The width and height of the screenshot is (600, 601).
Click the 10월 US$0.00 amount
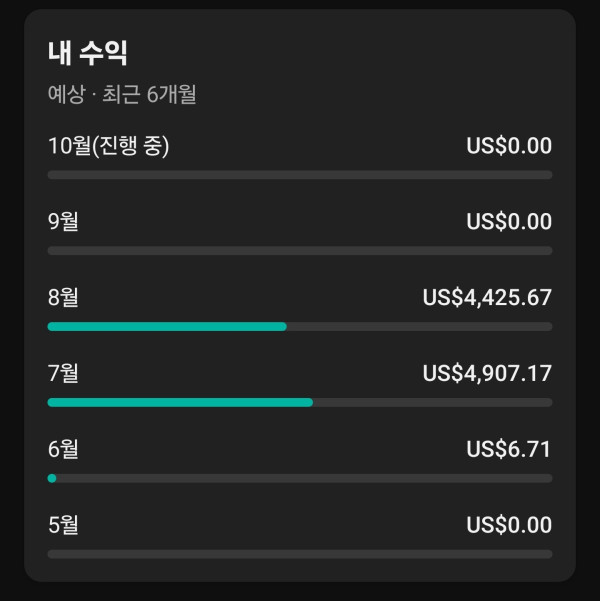pyautogui.click(x=509, y=146)
